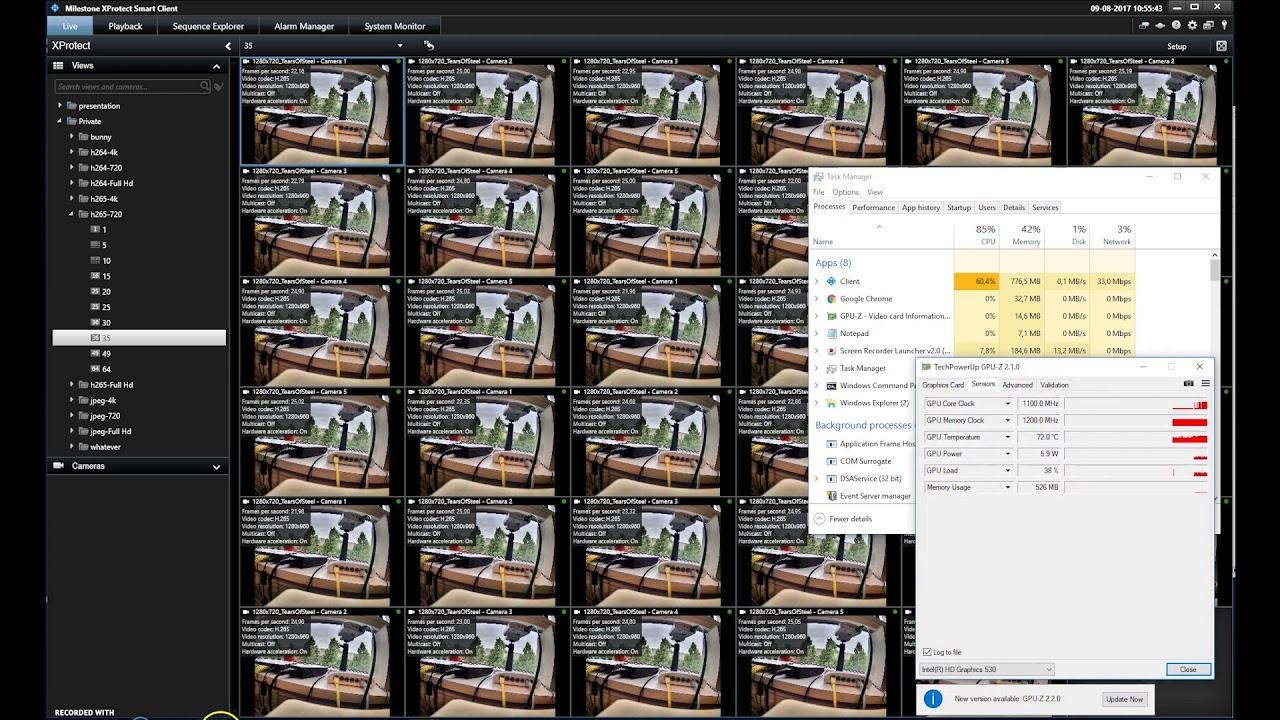Click the Views grid icon in sidebar
The image size is (1280, 720).
coord(58,66)
